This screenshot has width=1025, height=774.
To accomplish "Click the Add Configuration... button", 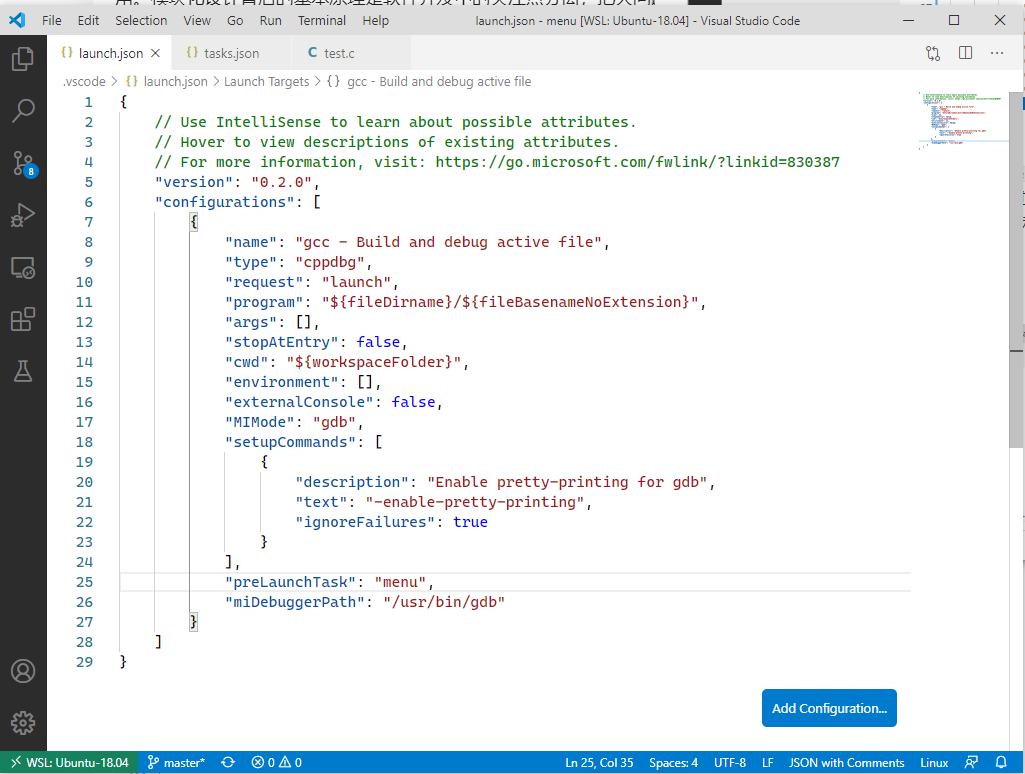I will tap(829, 708).
